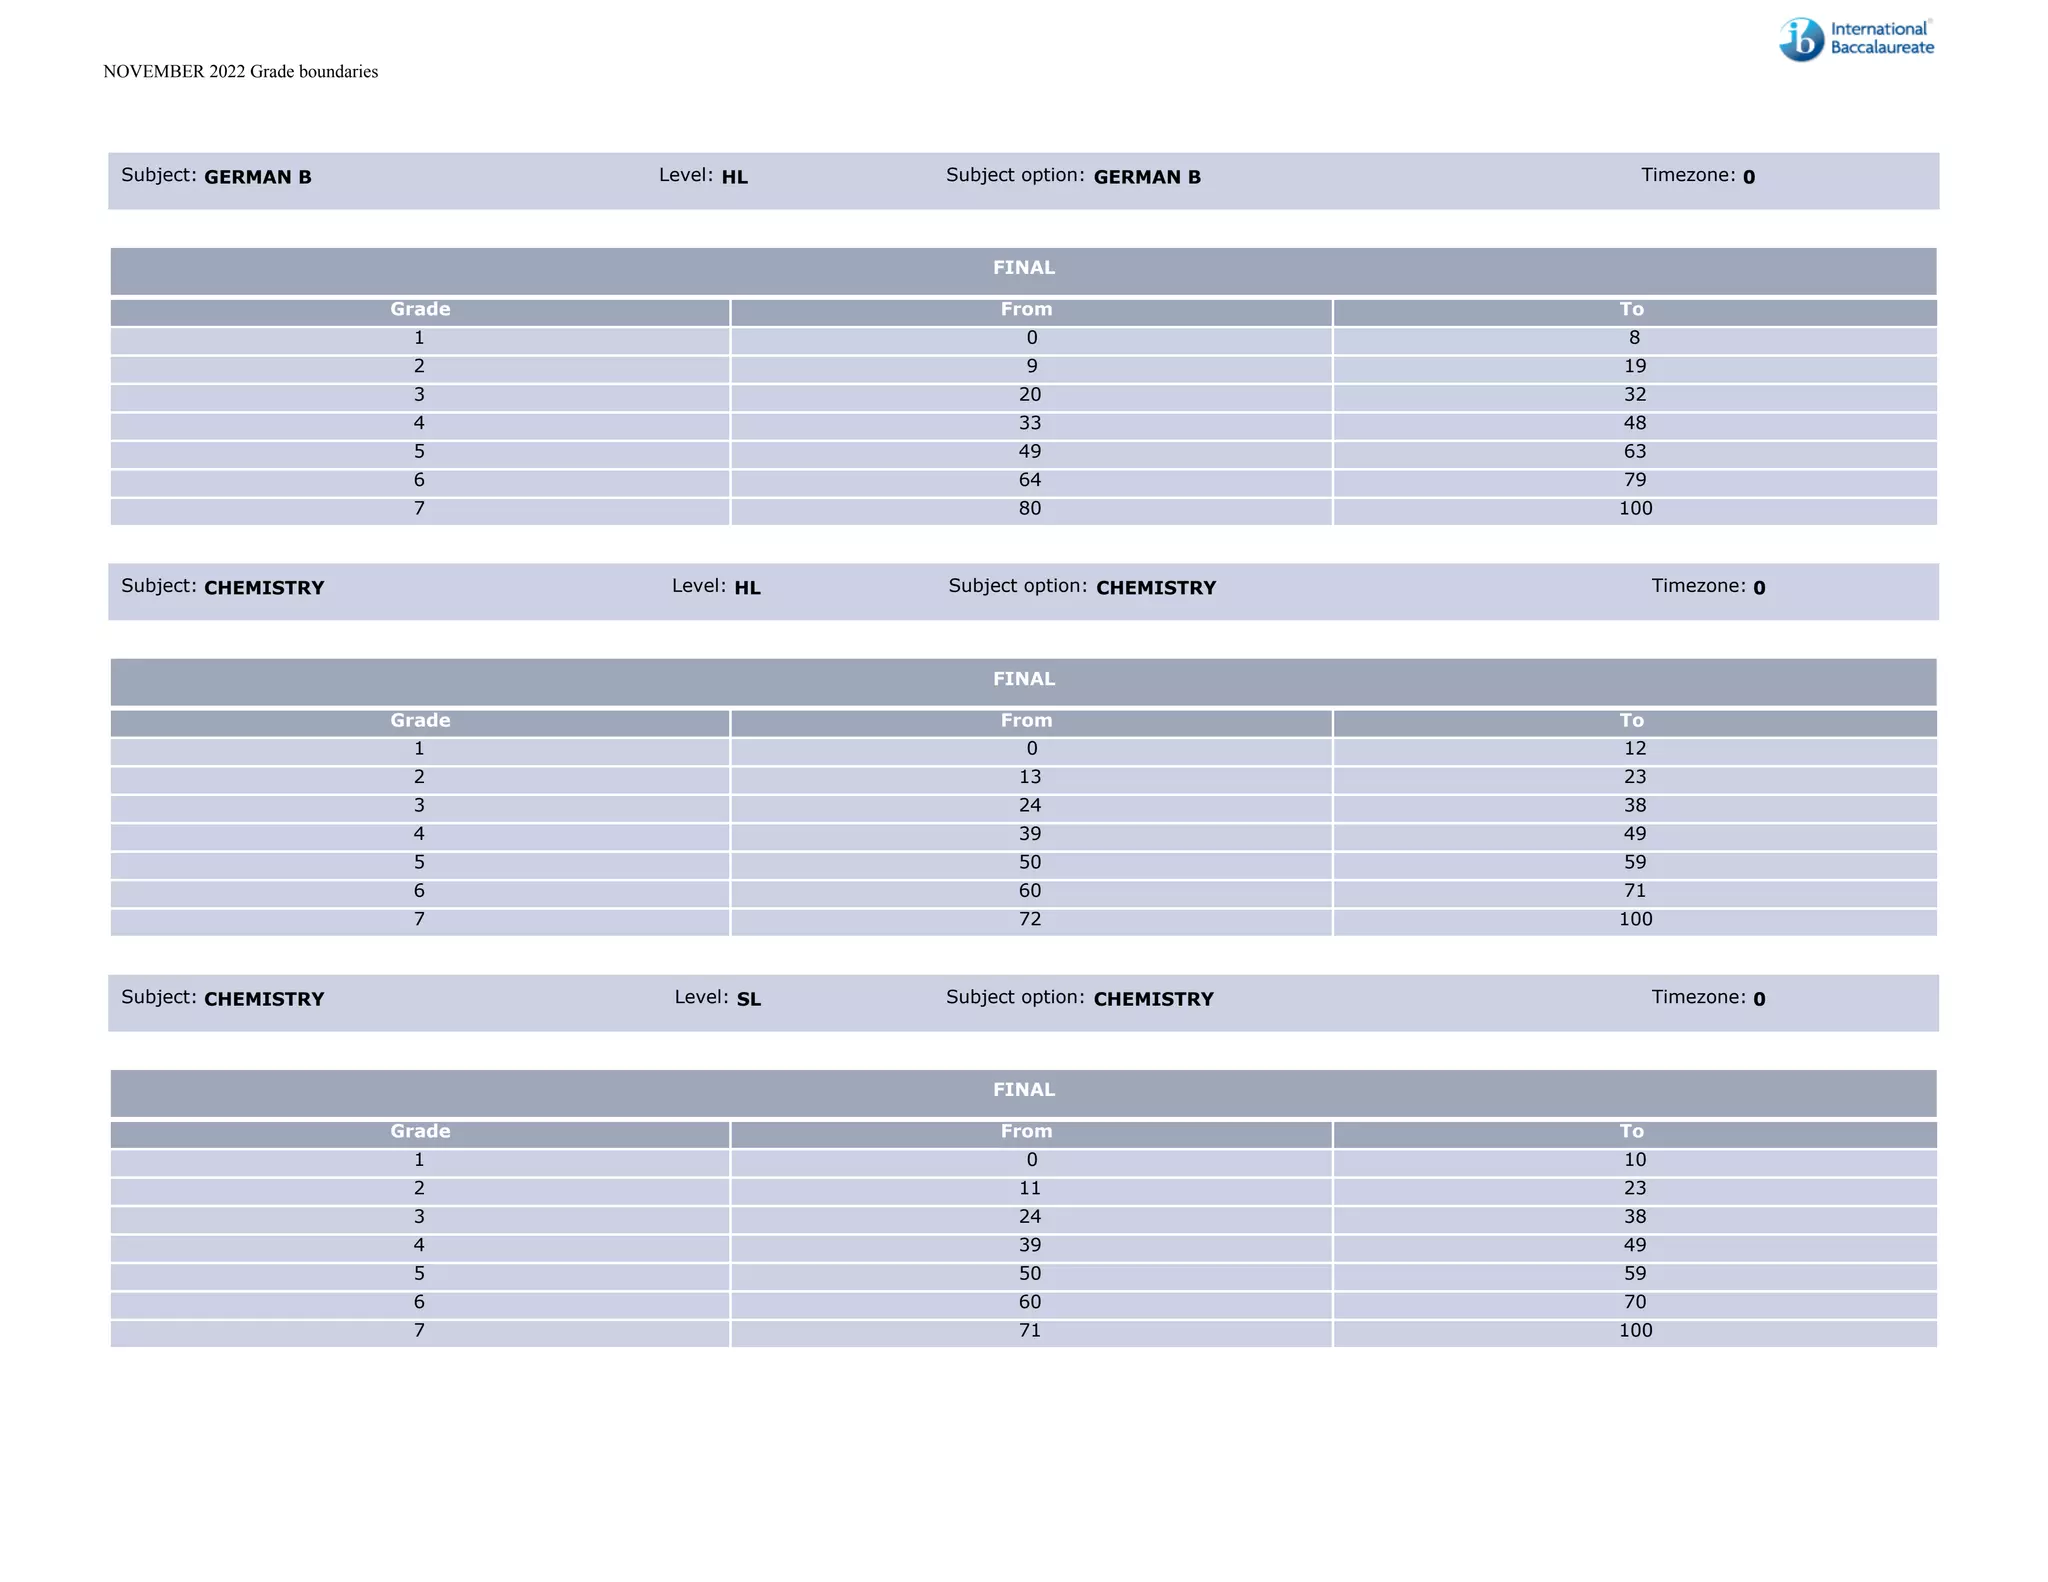The width and height of the screenshot is (2048, 1582).
Task: Select the Chemistry HL subject name
Action: [x=264, y=588]
